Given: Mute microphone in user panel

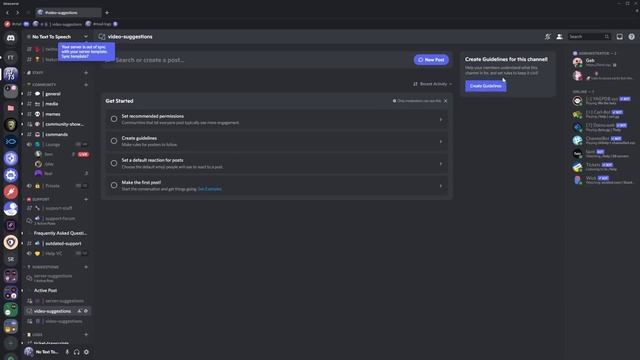Looking at the screenshot, I should 67,352.
